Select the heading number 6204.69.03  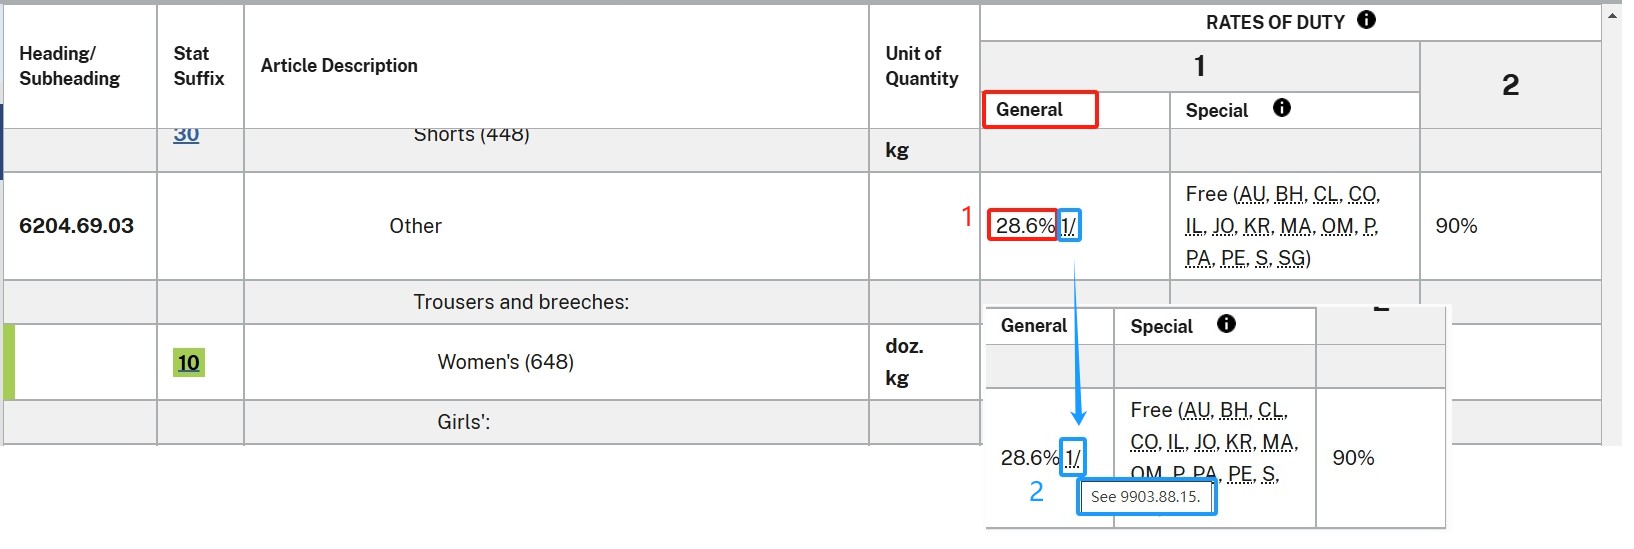[x=76, y=226]
